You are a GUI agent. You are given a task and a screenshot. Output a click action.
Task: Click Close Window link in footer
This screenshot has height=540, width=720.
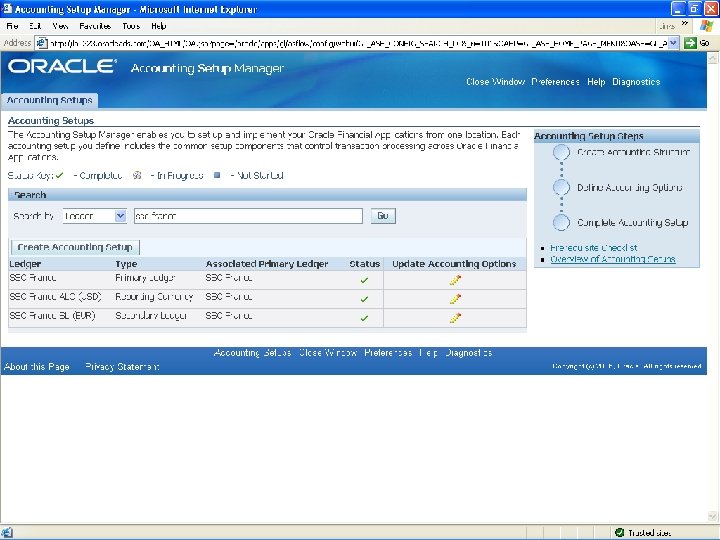pyautogui.click(x=328, y=353)
